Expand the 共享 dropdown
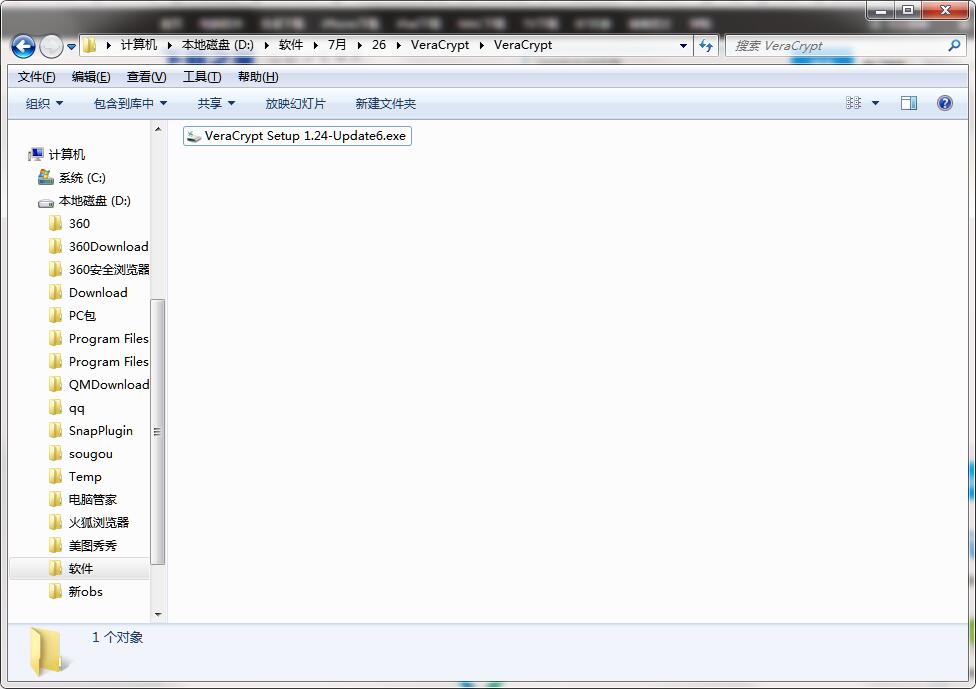The height and width of the screenshot is (689, 976). (x=216, y=103)
